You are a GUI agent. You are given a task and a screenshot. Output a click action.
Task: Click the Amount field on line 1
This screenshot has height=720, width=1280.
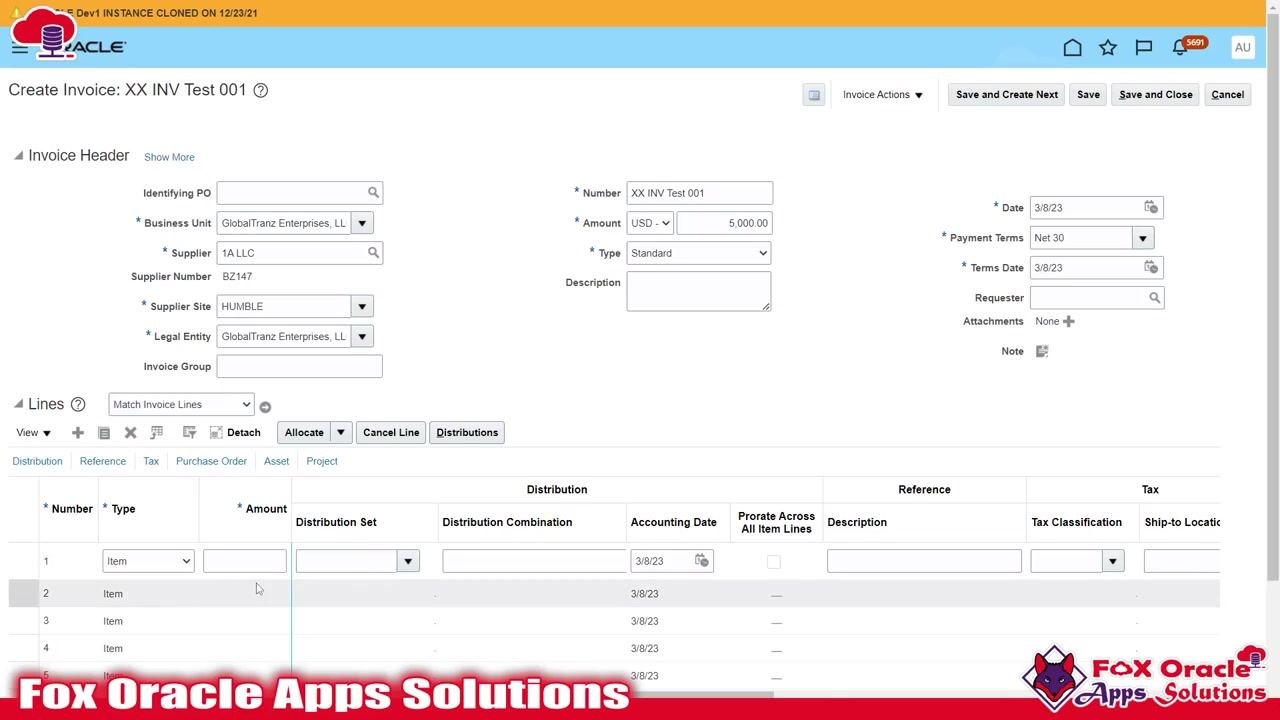(x=245, y=561)
